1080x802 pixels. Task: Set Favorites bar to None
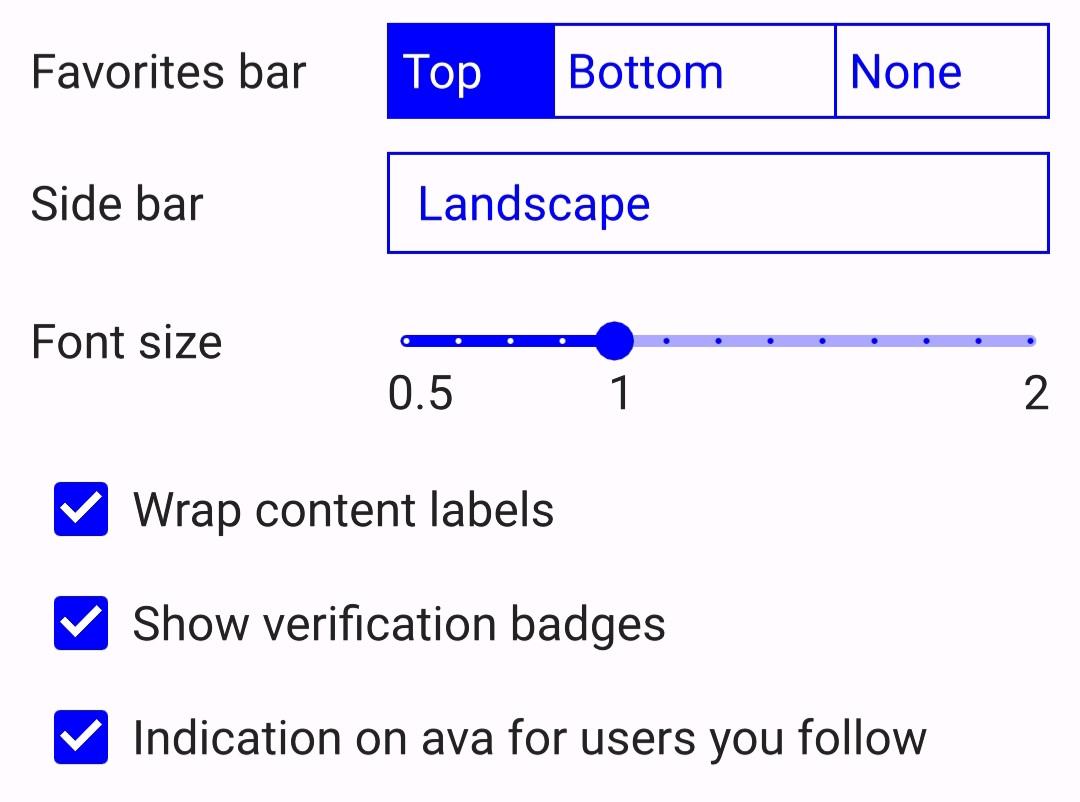pos(941,72)
